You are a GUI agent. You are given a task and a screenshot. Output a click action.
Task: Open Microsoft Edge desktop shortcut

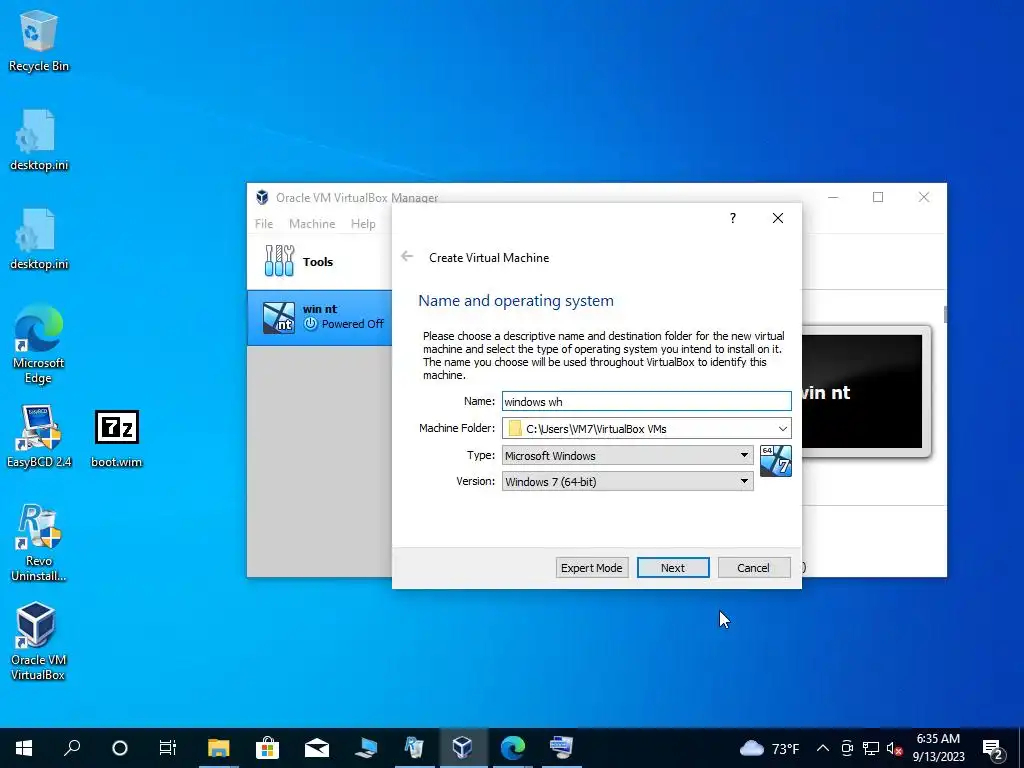point(39,344)
